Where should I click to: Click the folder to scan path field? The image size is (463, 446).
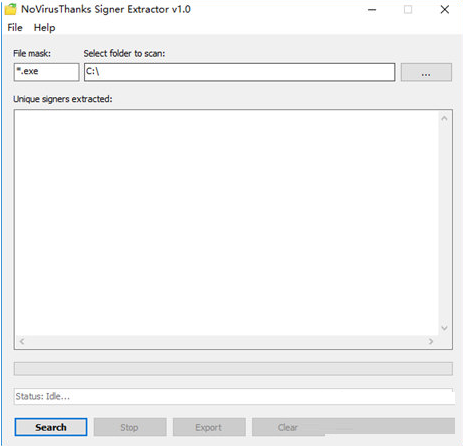point(239,72)
